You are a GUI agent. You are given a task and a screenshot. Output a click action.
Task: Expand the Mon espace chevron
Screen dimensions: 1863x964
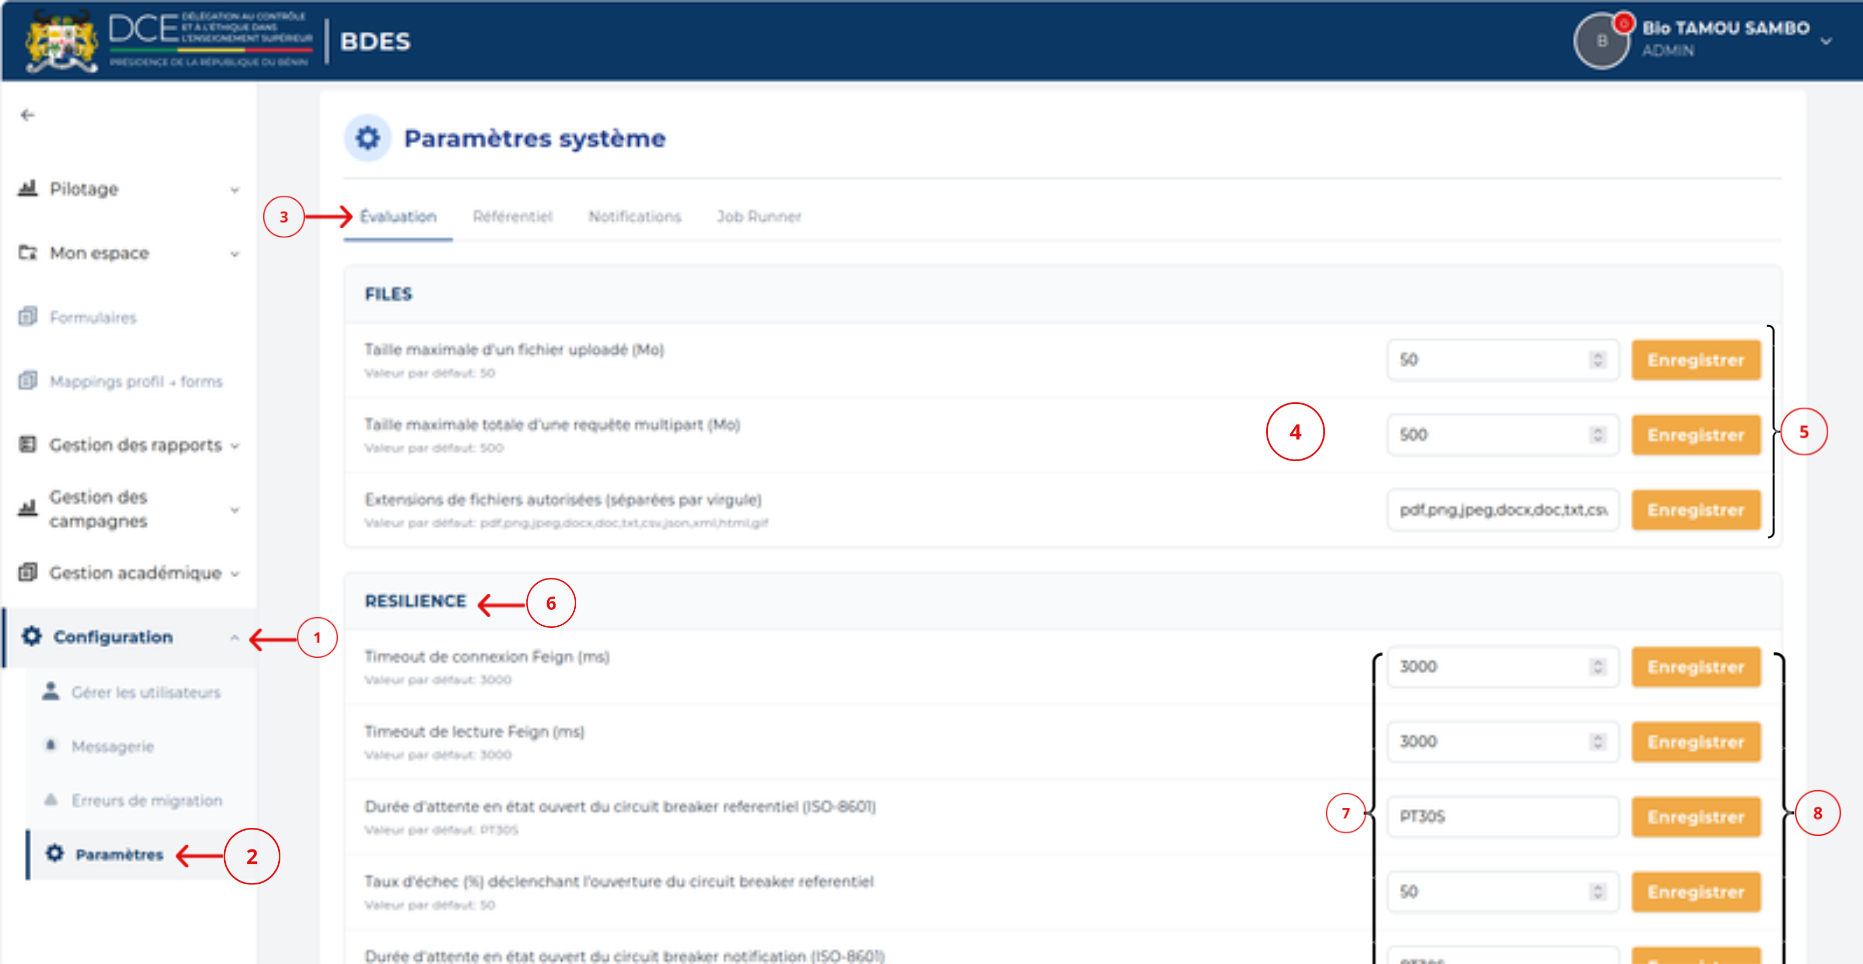[235, 254]
